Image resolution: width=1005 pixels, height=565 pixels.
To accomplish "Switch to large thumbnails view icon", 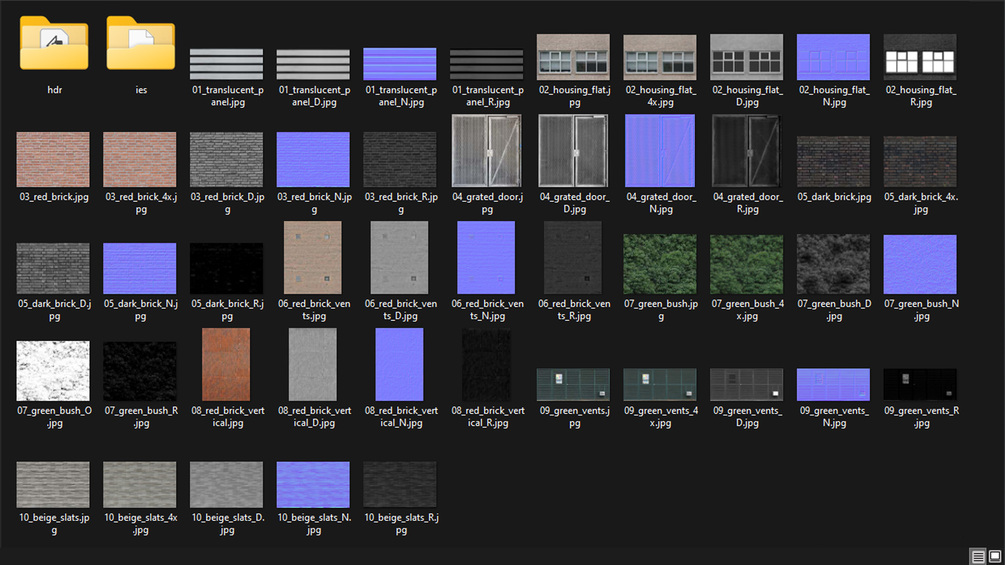I will point(995,556).
